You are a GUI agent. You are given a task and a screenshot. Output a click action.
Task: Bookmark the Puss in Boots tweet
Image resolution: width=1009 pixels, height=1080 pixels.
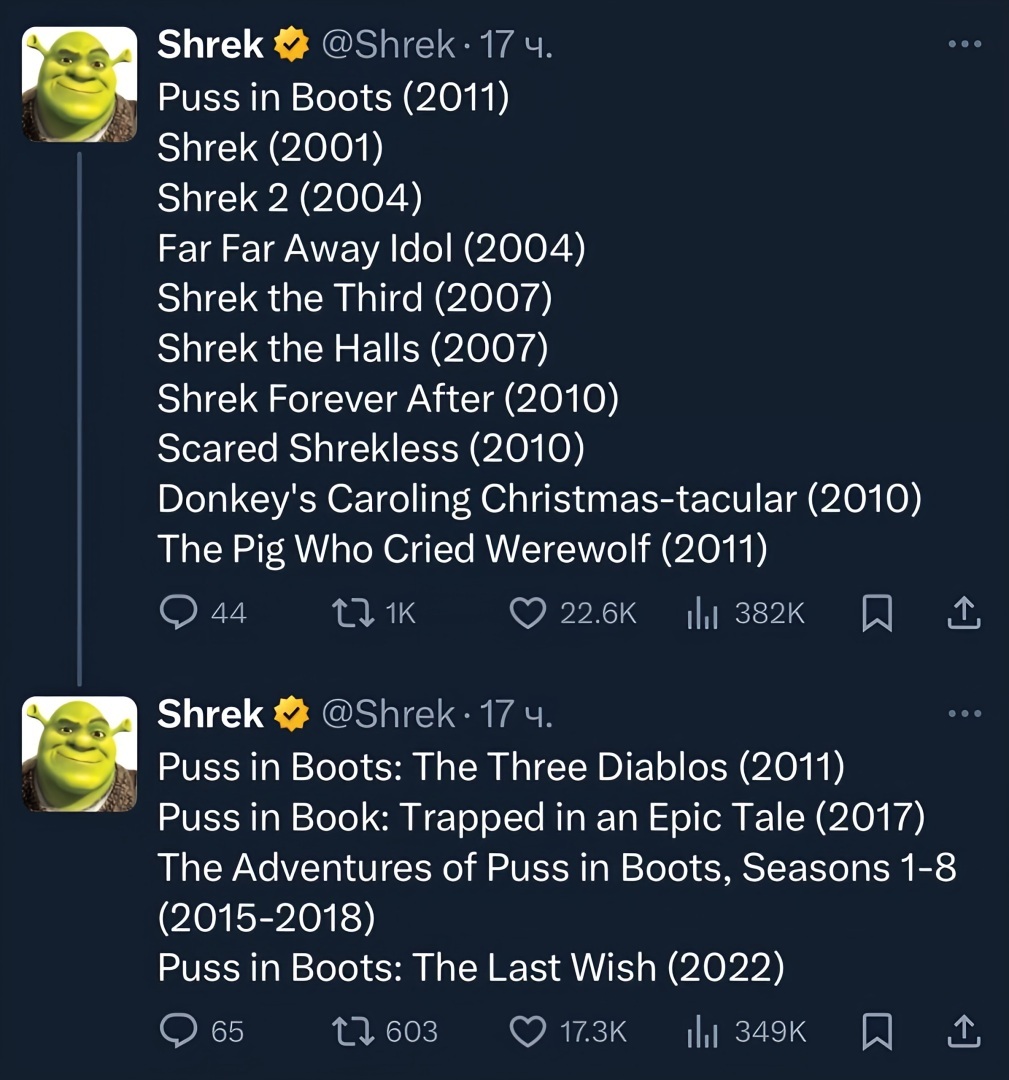click(x=876, y=1030)
